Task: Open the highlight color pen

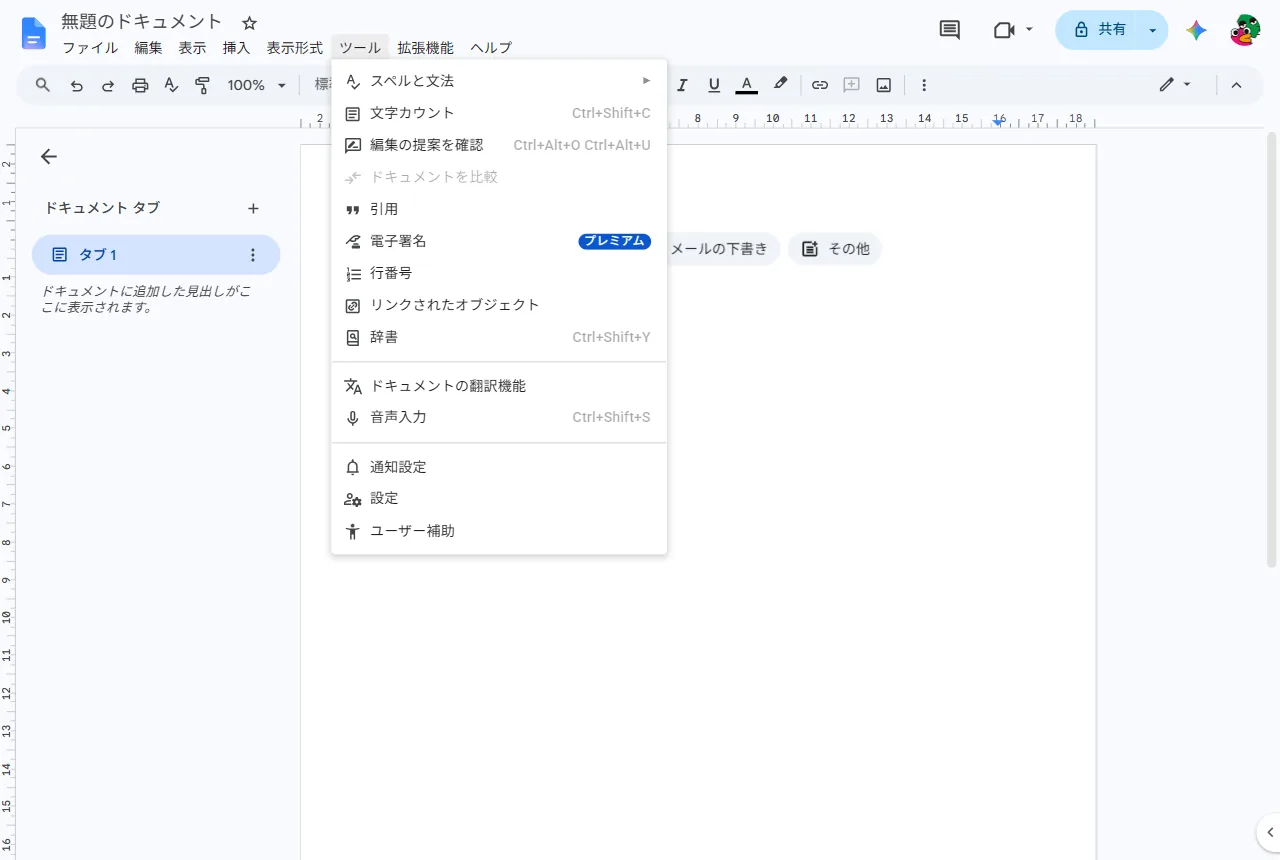Action: (x=780, y=85)
